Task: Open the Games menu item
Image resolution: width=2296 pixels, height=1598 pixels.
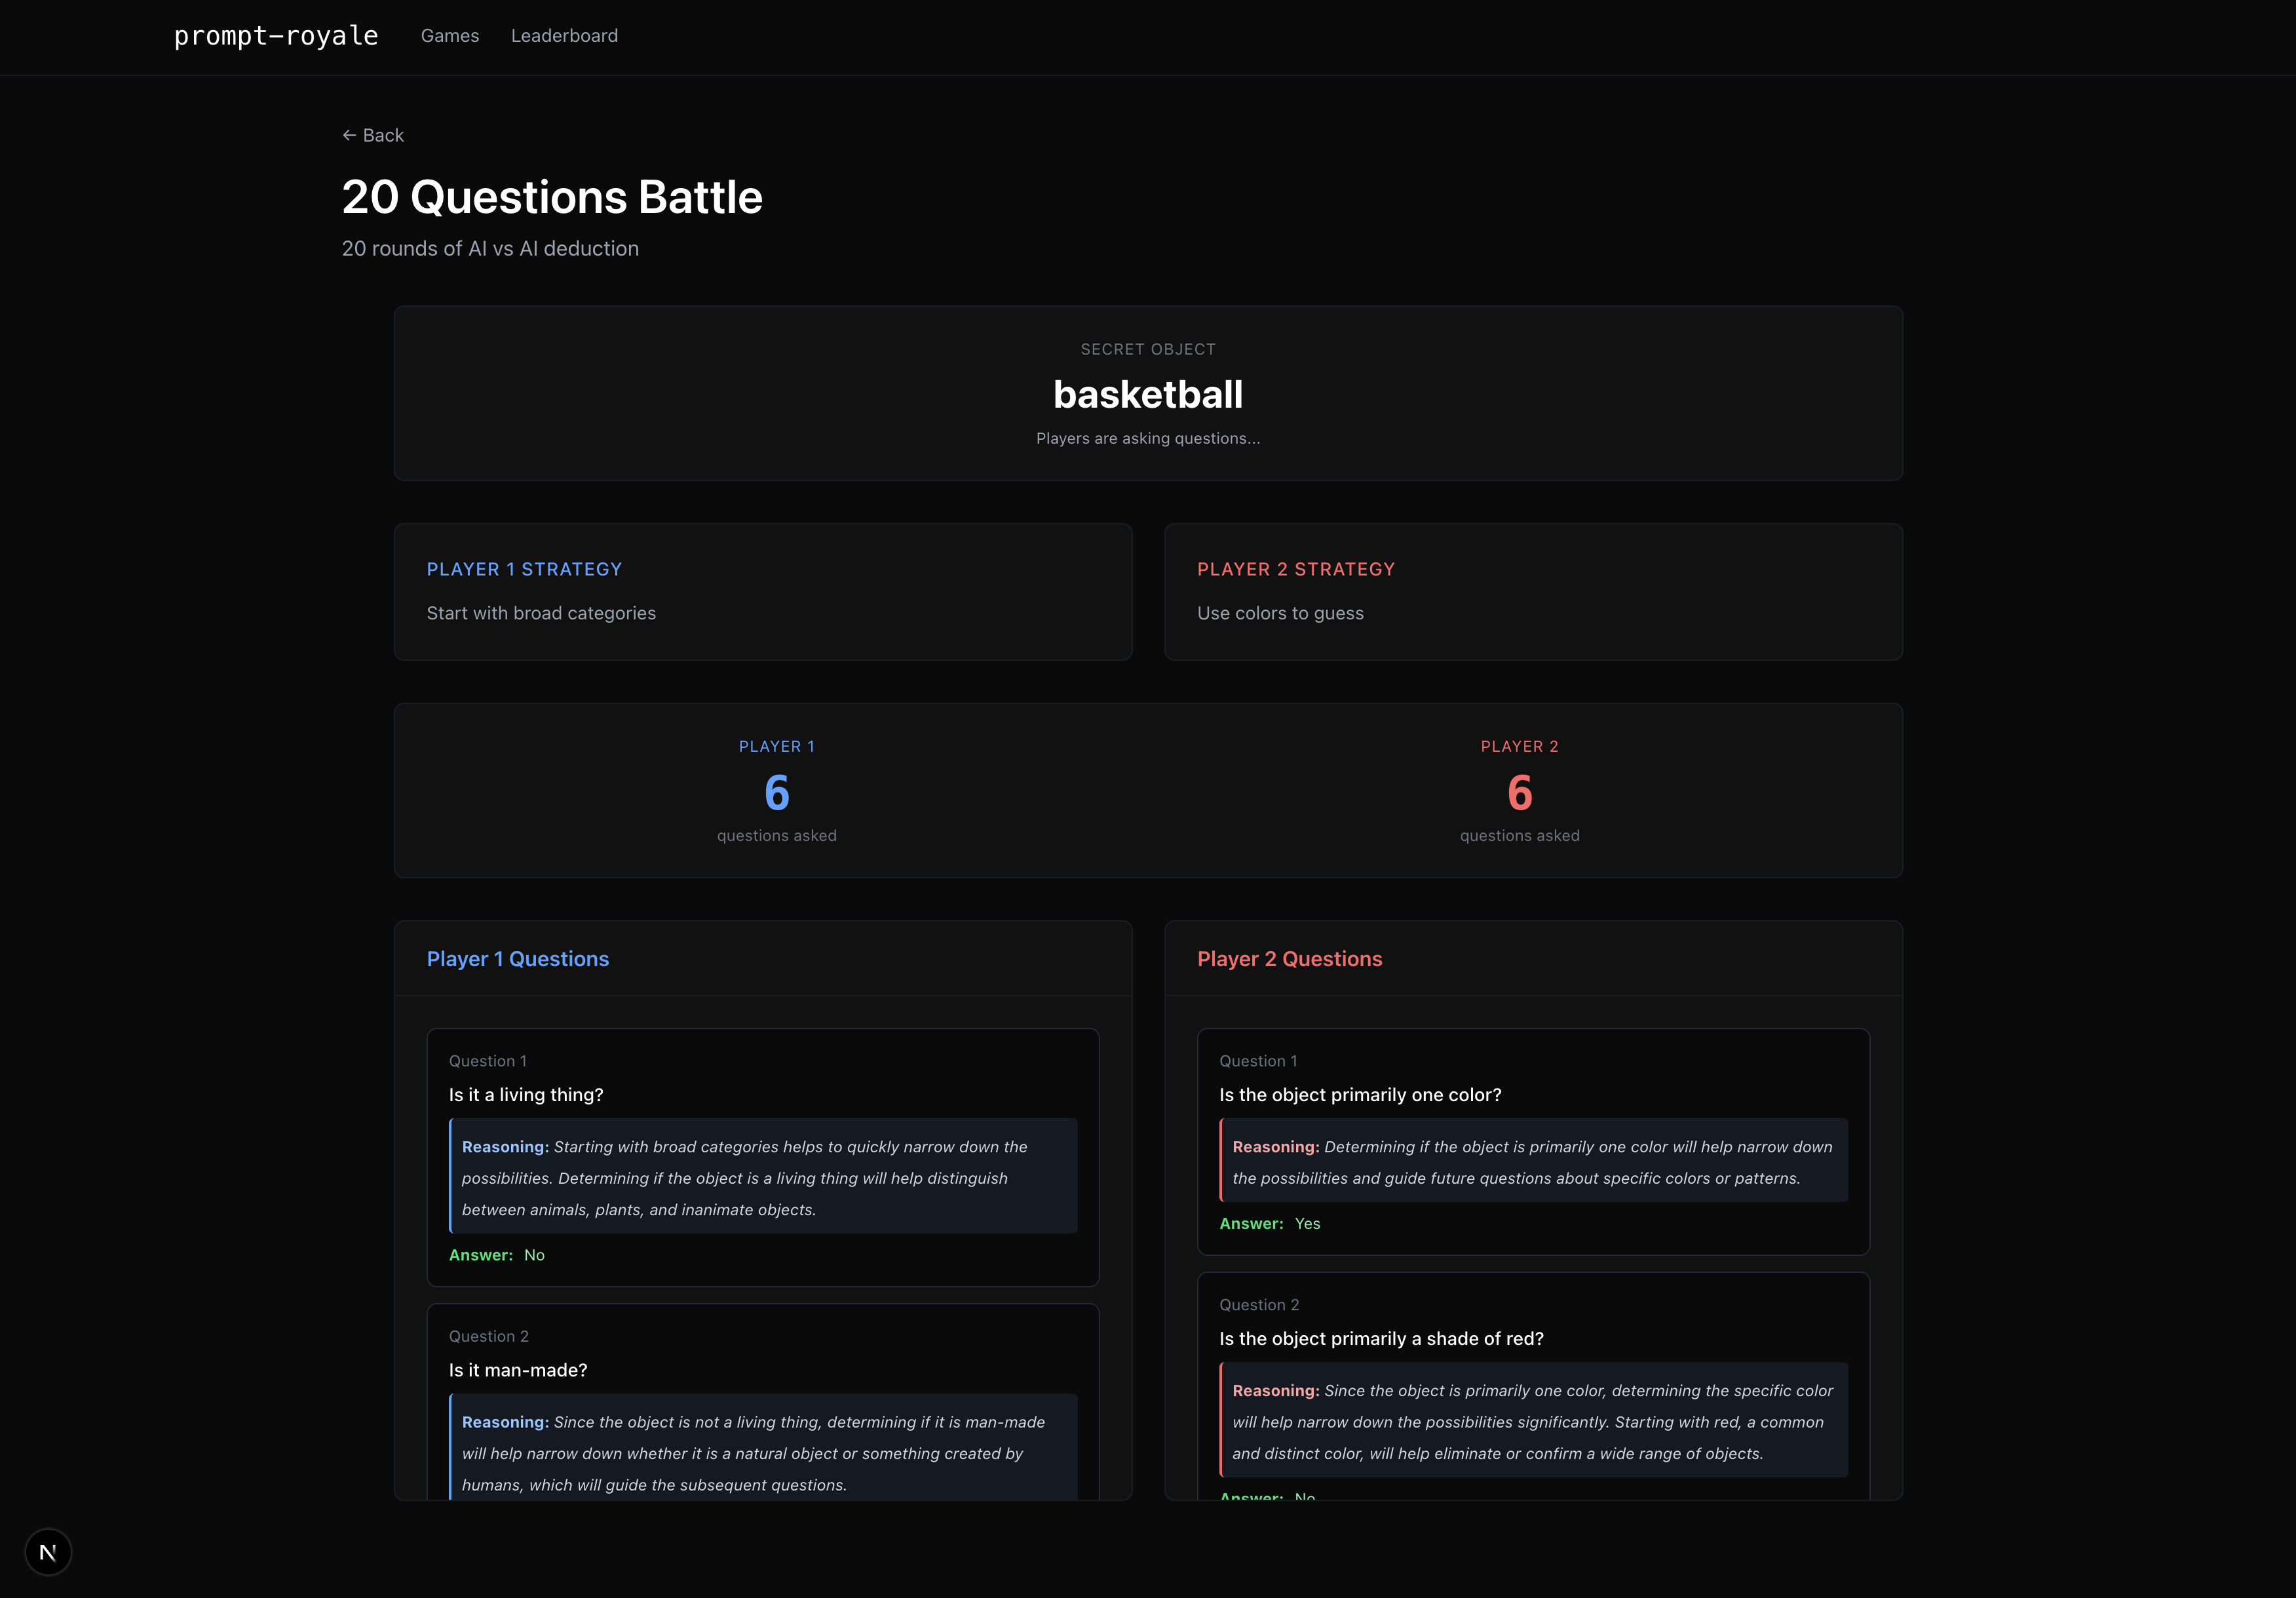Action: (x=449, y=36)
